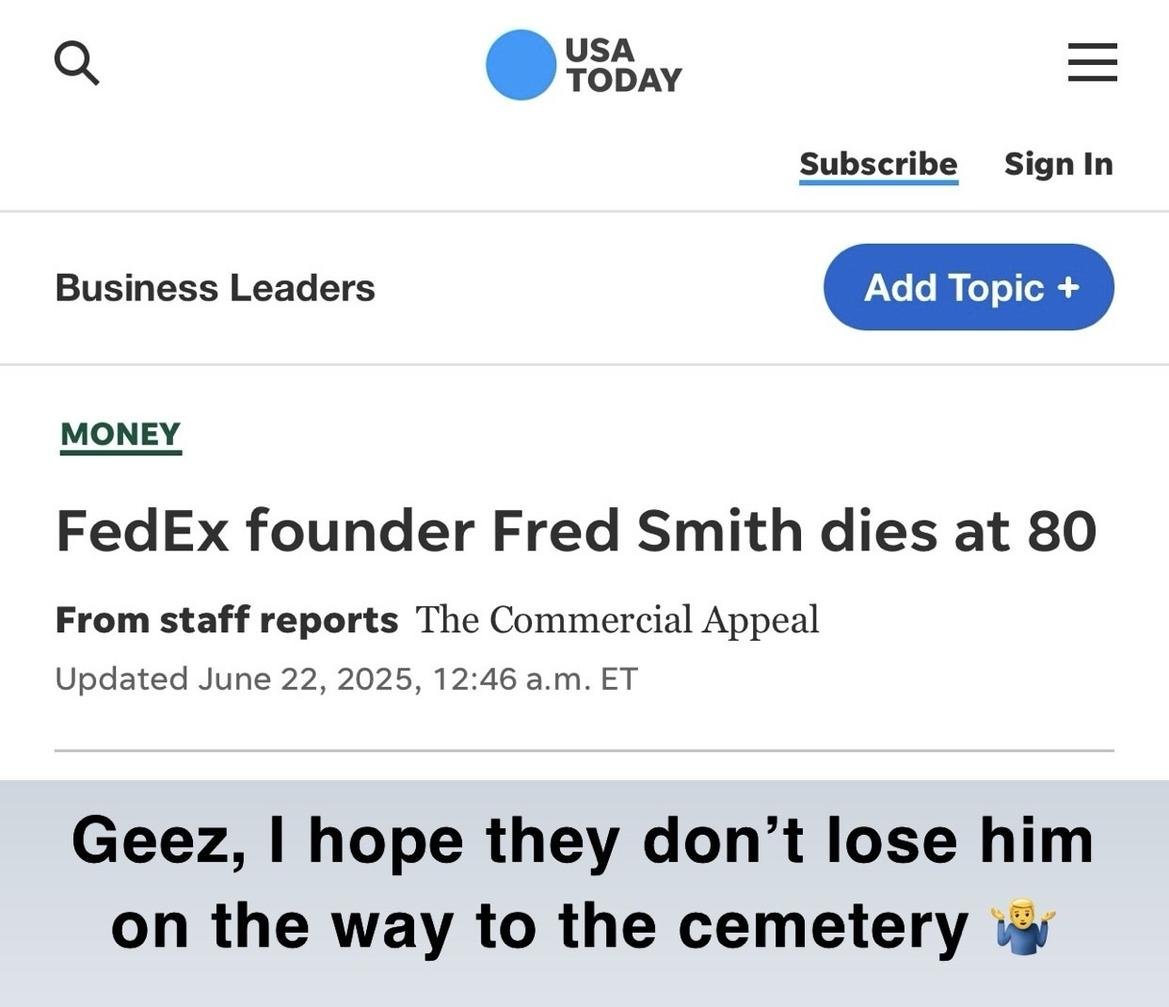The width and height of the screenshot is (1169, 1007).
Task: Open The Commercial Appeal source link
Action: (x=617, y=620)
